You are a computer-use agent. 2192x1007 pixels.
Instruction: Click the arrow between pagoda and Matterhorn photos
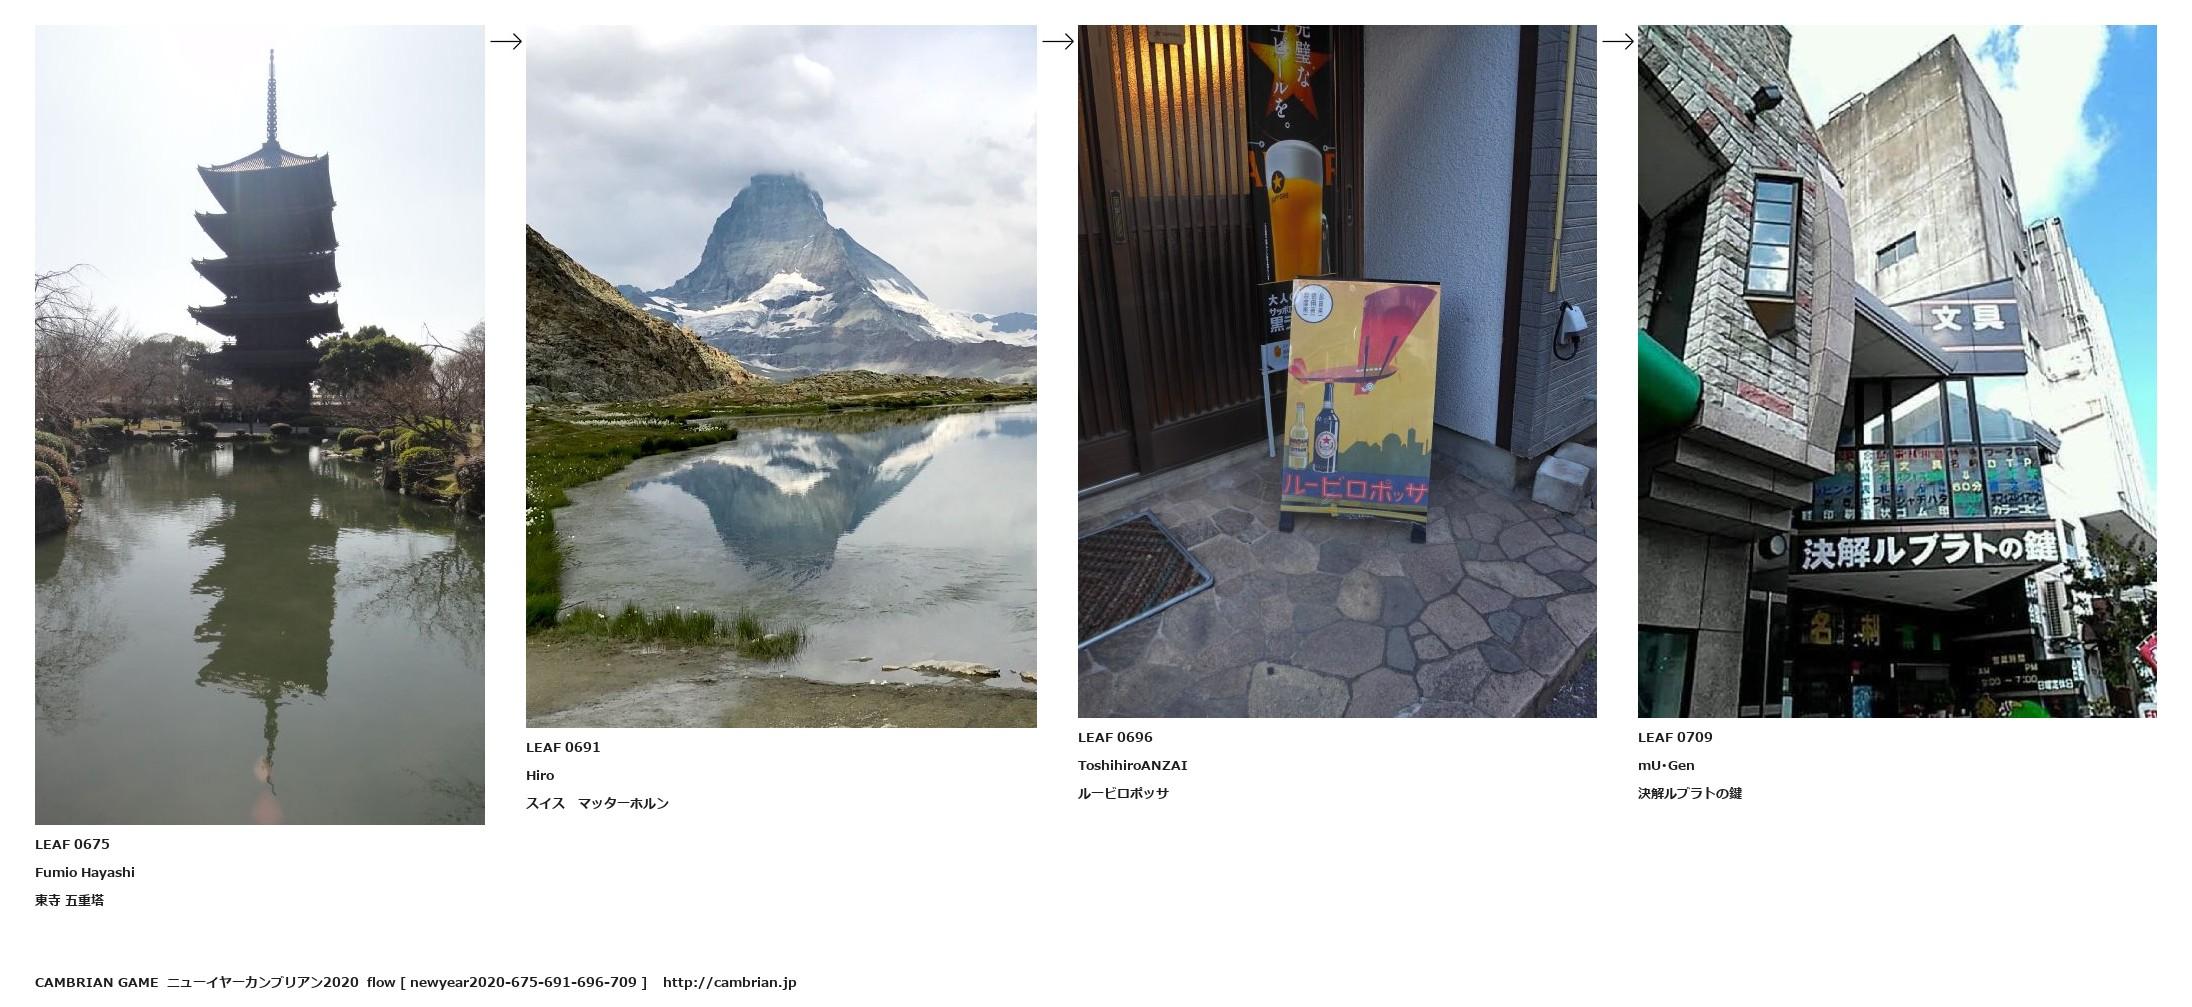point(506,41)
